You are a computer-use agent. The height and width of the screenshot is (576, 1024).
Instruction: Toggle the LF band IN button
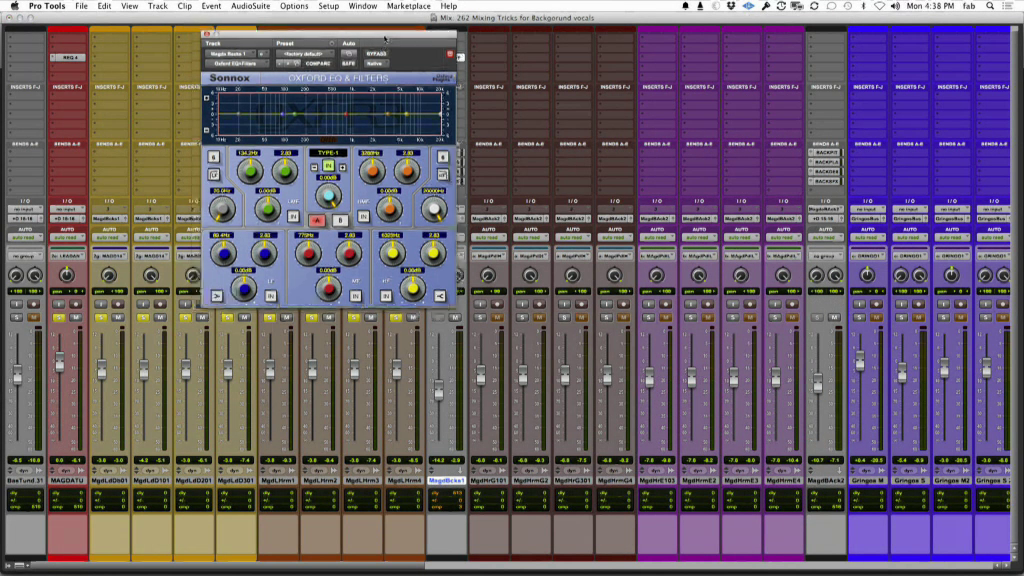(270, 296)
